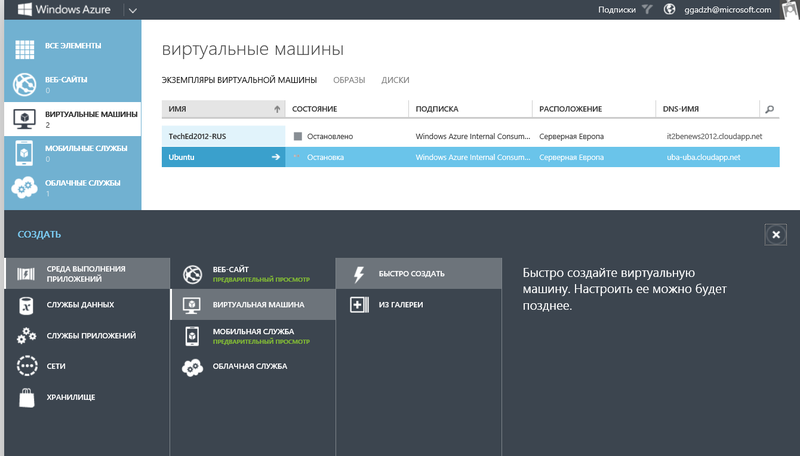
Task: Choose ВЕБ-САЙТ label in create menu
Action: [x=231, y=269]
